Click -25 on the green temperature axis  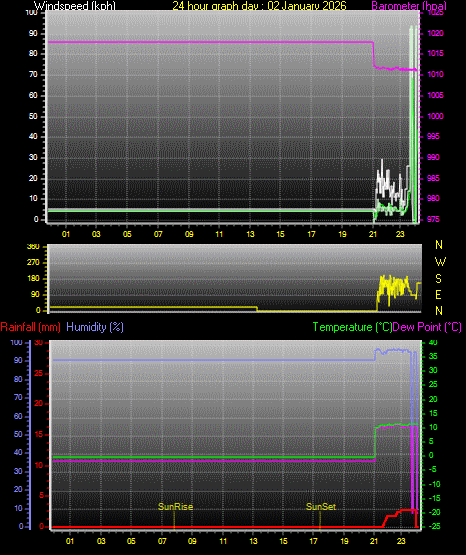coord(435,526)
